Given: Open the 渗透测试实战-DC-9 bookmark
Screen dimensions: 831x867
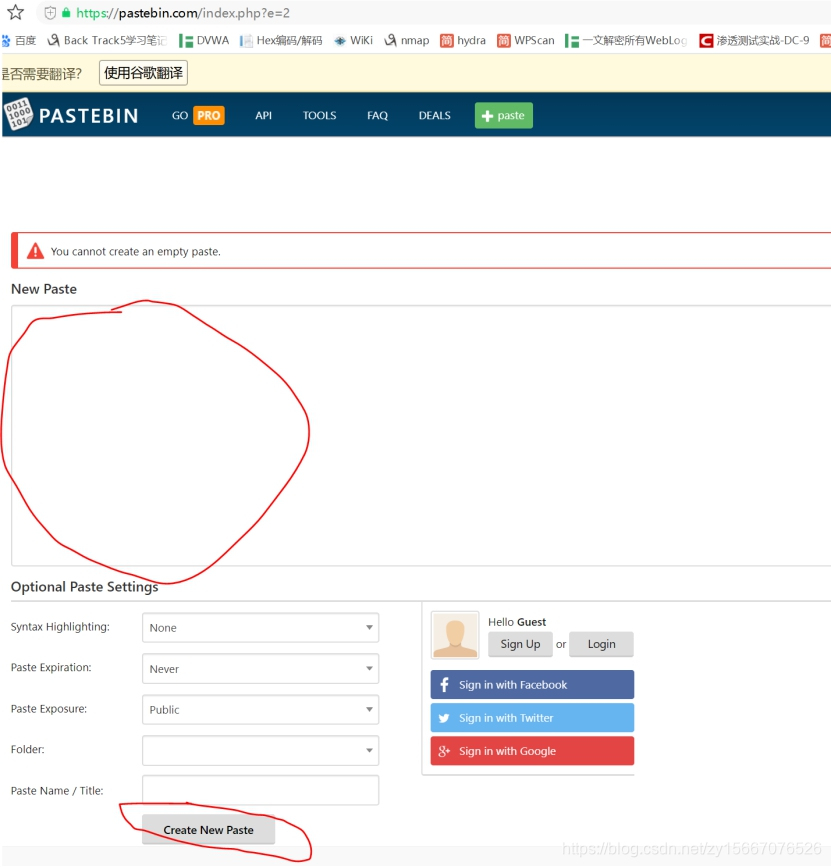Looking at the screenshot, I should 754,40.
